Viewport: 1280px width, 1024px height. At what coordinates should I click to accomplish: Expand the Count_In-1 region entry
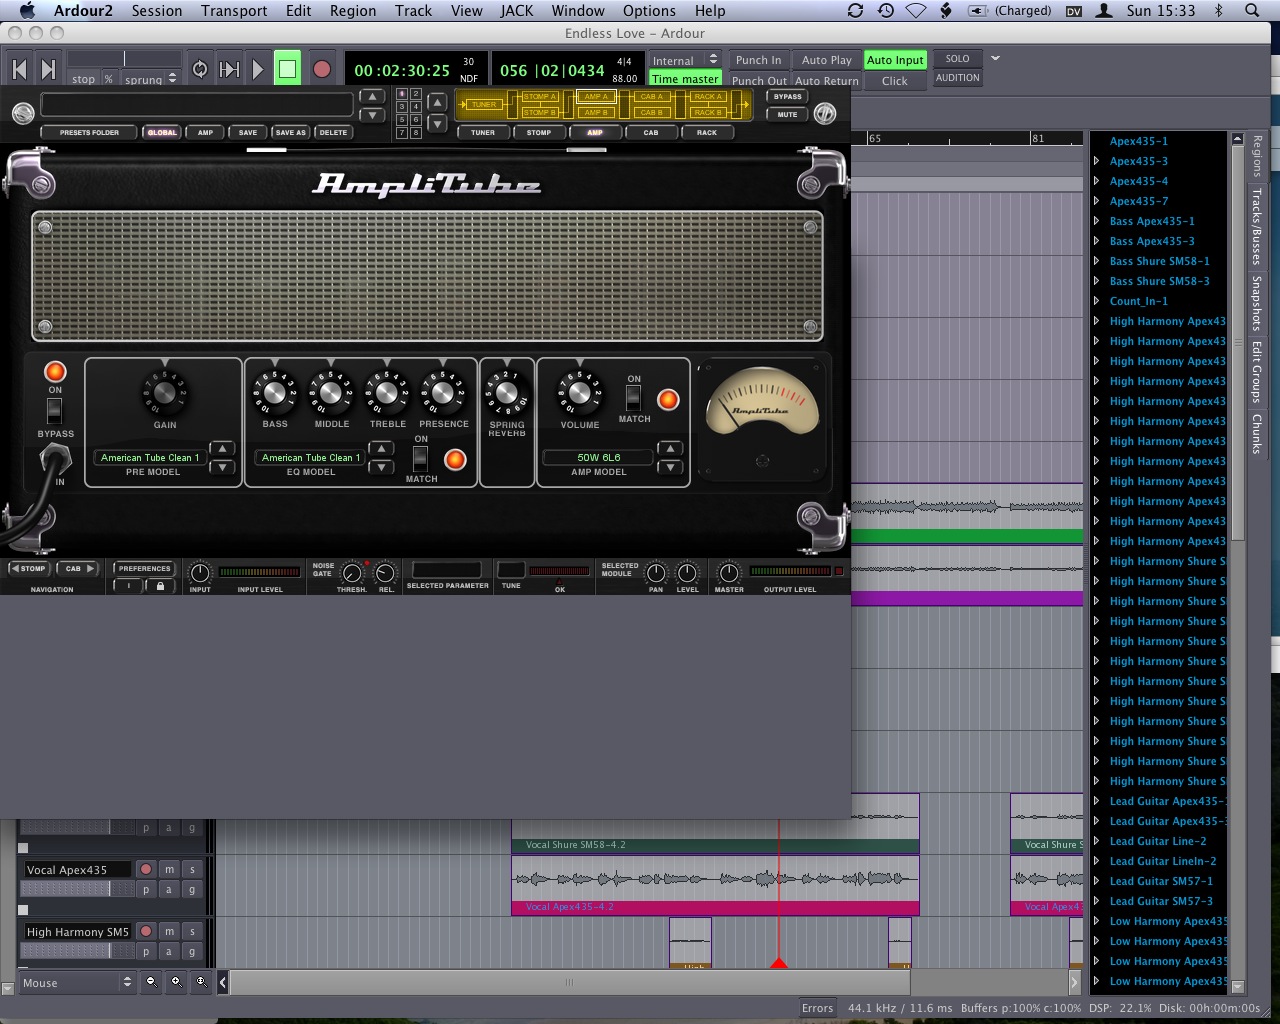click(1096, 301)
